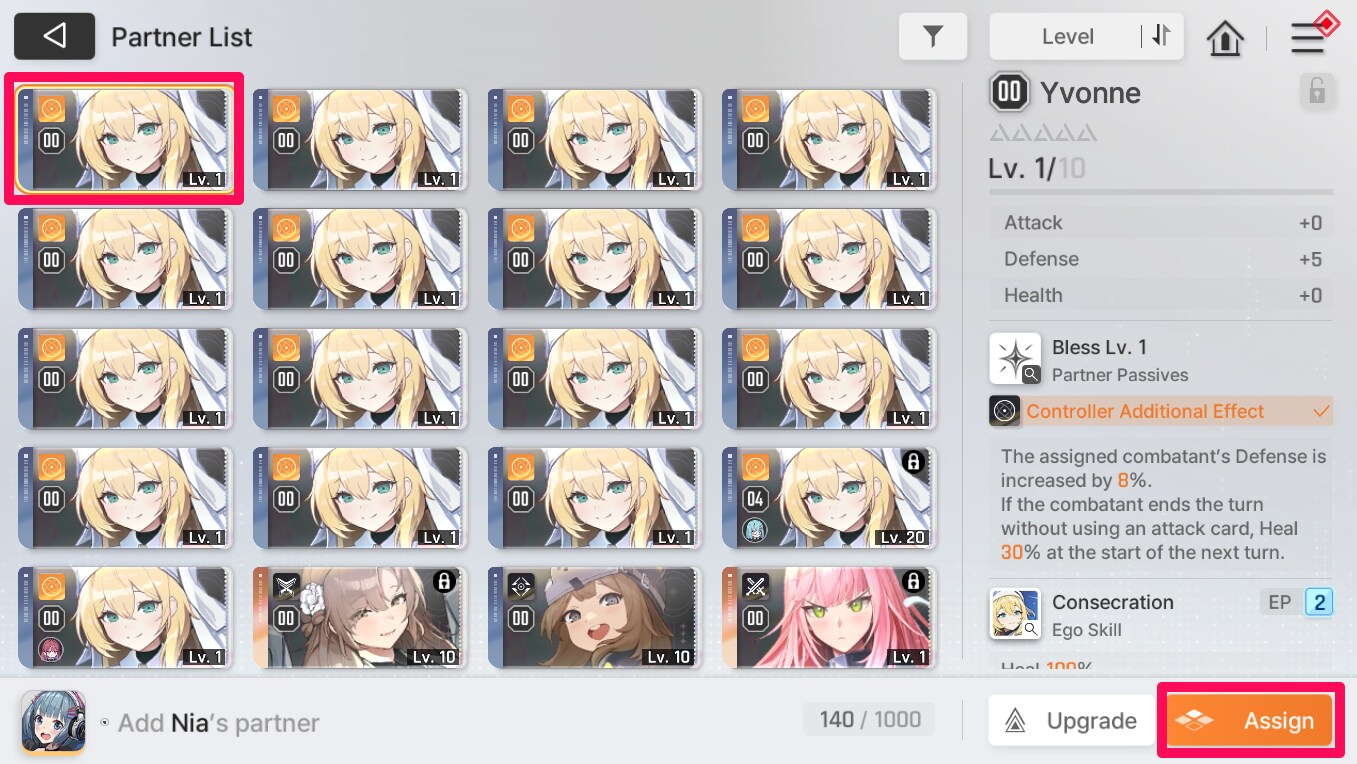Click the class emblem on pink-haired partner card
This screenshot has height=764, width=1357.
[x=755, y=587]
